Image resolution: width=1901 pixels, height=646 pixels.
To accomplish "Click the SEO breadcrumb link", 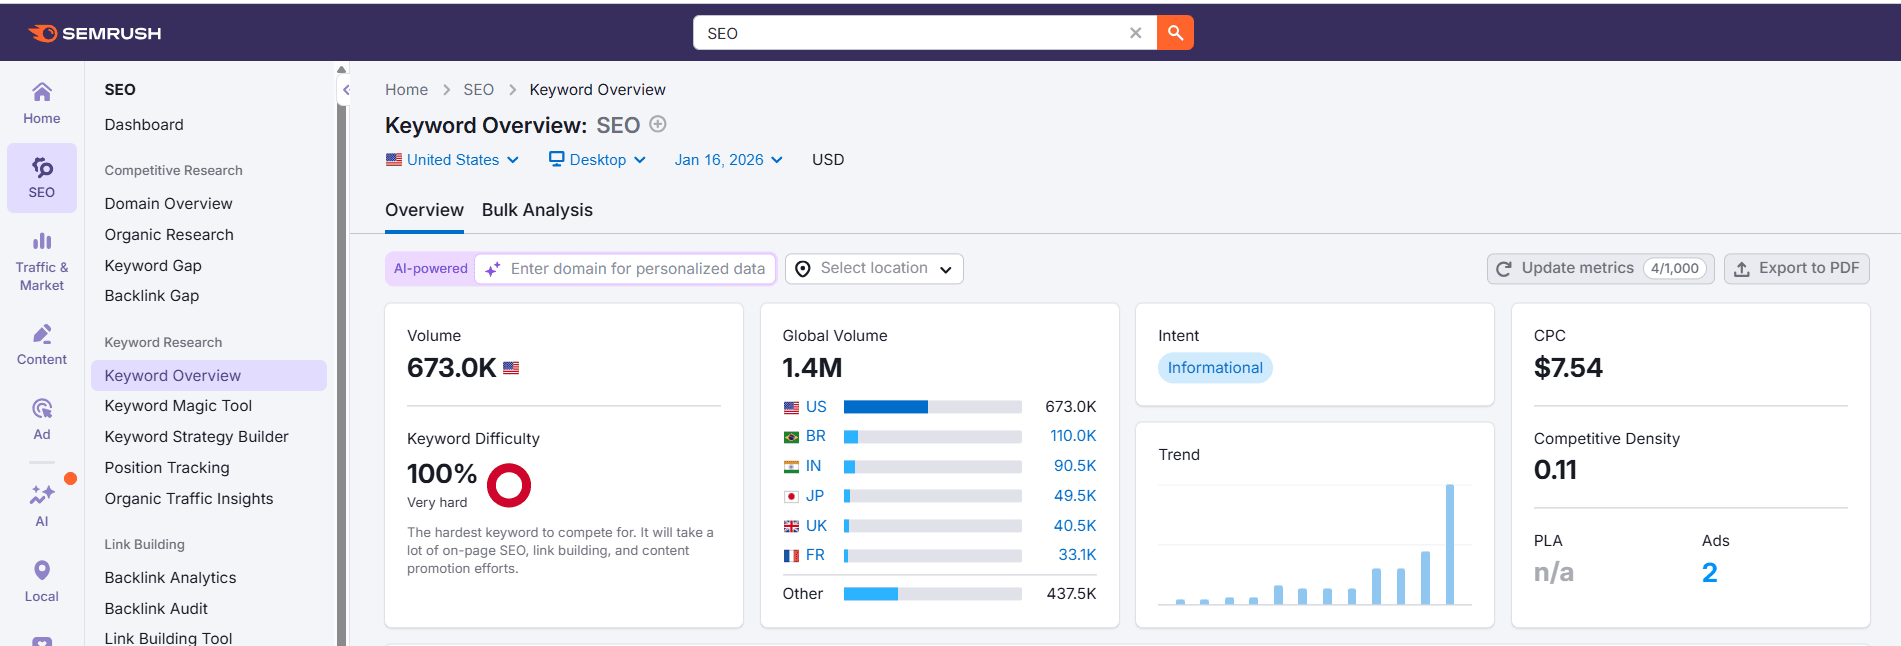I will point(478,90).
